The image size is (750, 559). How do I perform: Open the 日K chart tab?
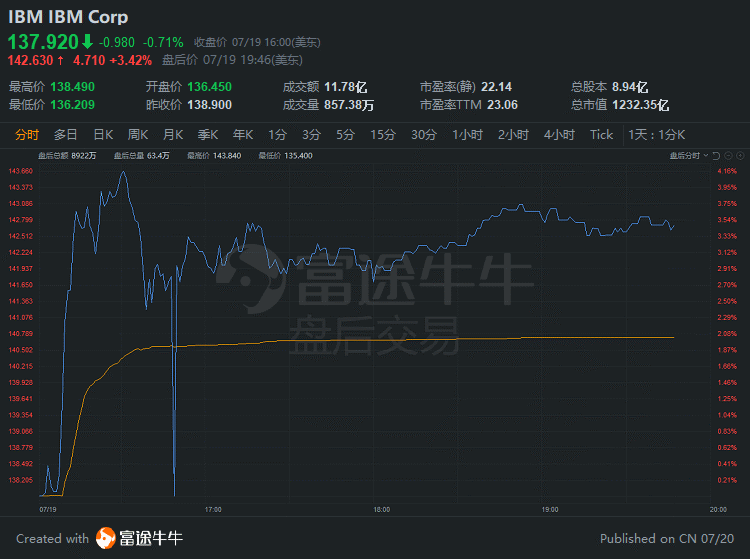pos(103,135)
